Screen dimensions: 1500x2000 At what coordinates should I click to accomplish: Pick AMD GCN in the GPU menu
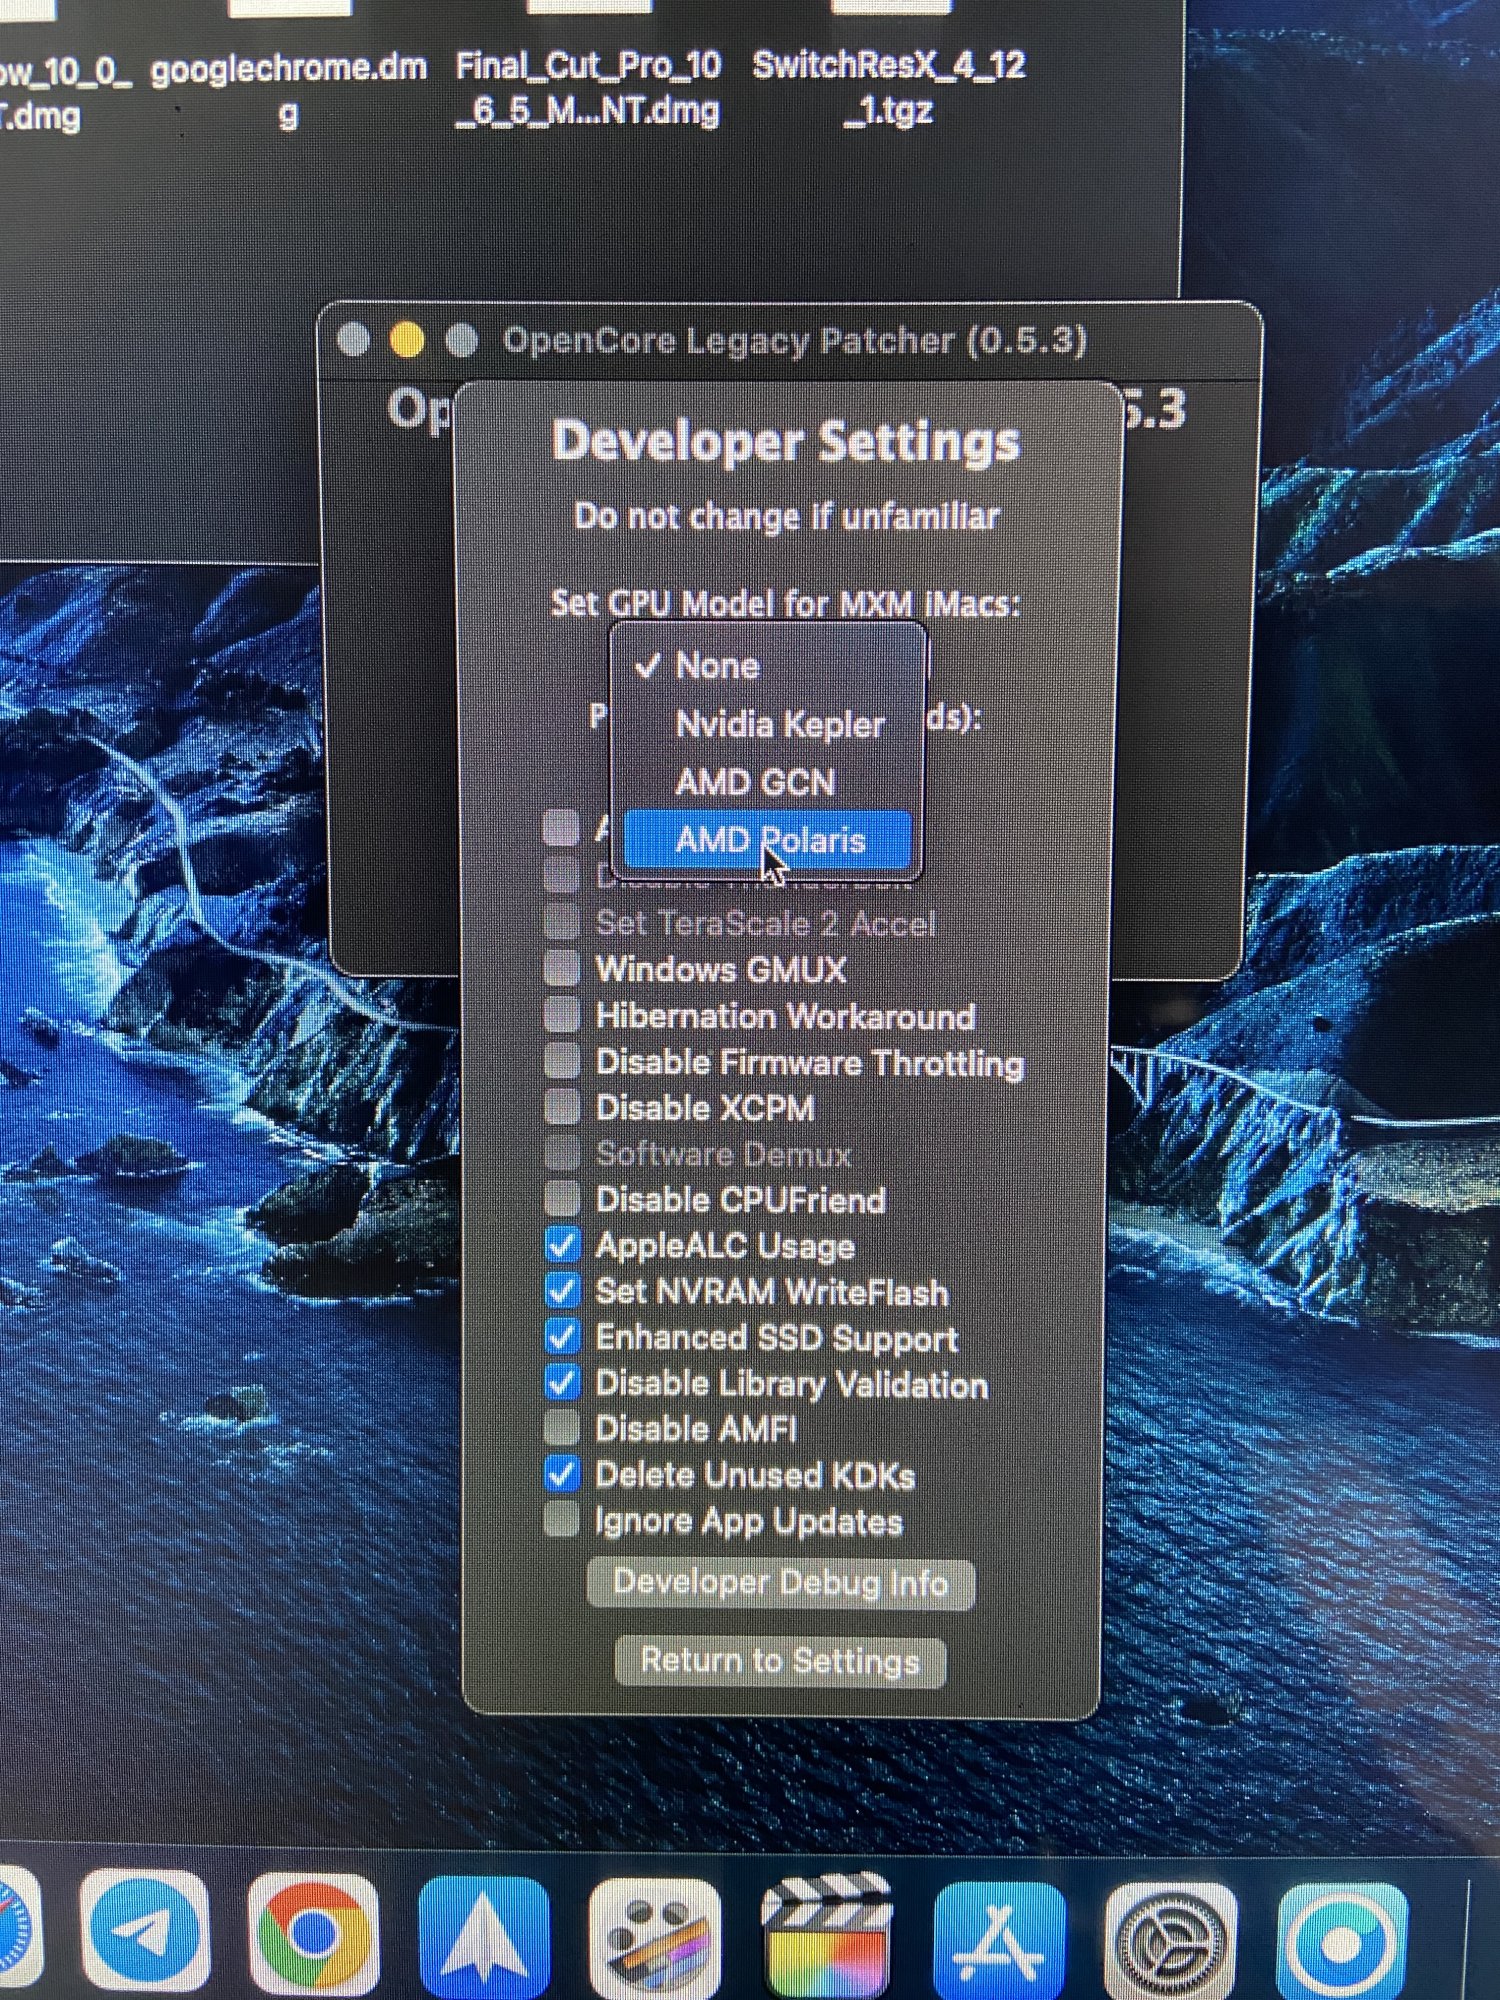click(767, 782)
